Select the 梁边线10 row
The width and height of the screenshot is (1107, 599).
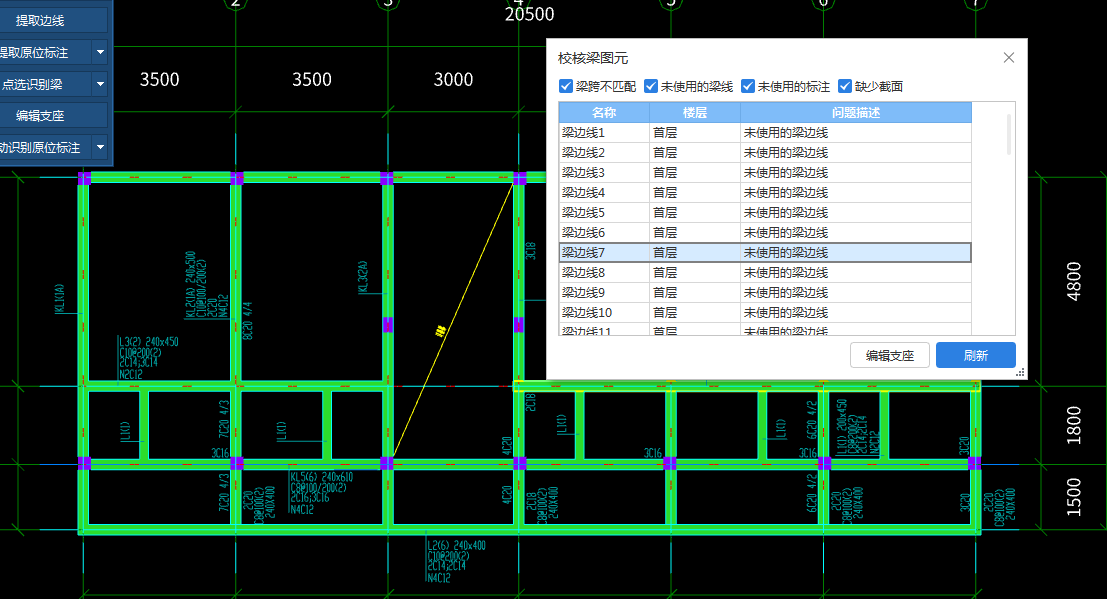[x=765, y=312]
